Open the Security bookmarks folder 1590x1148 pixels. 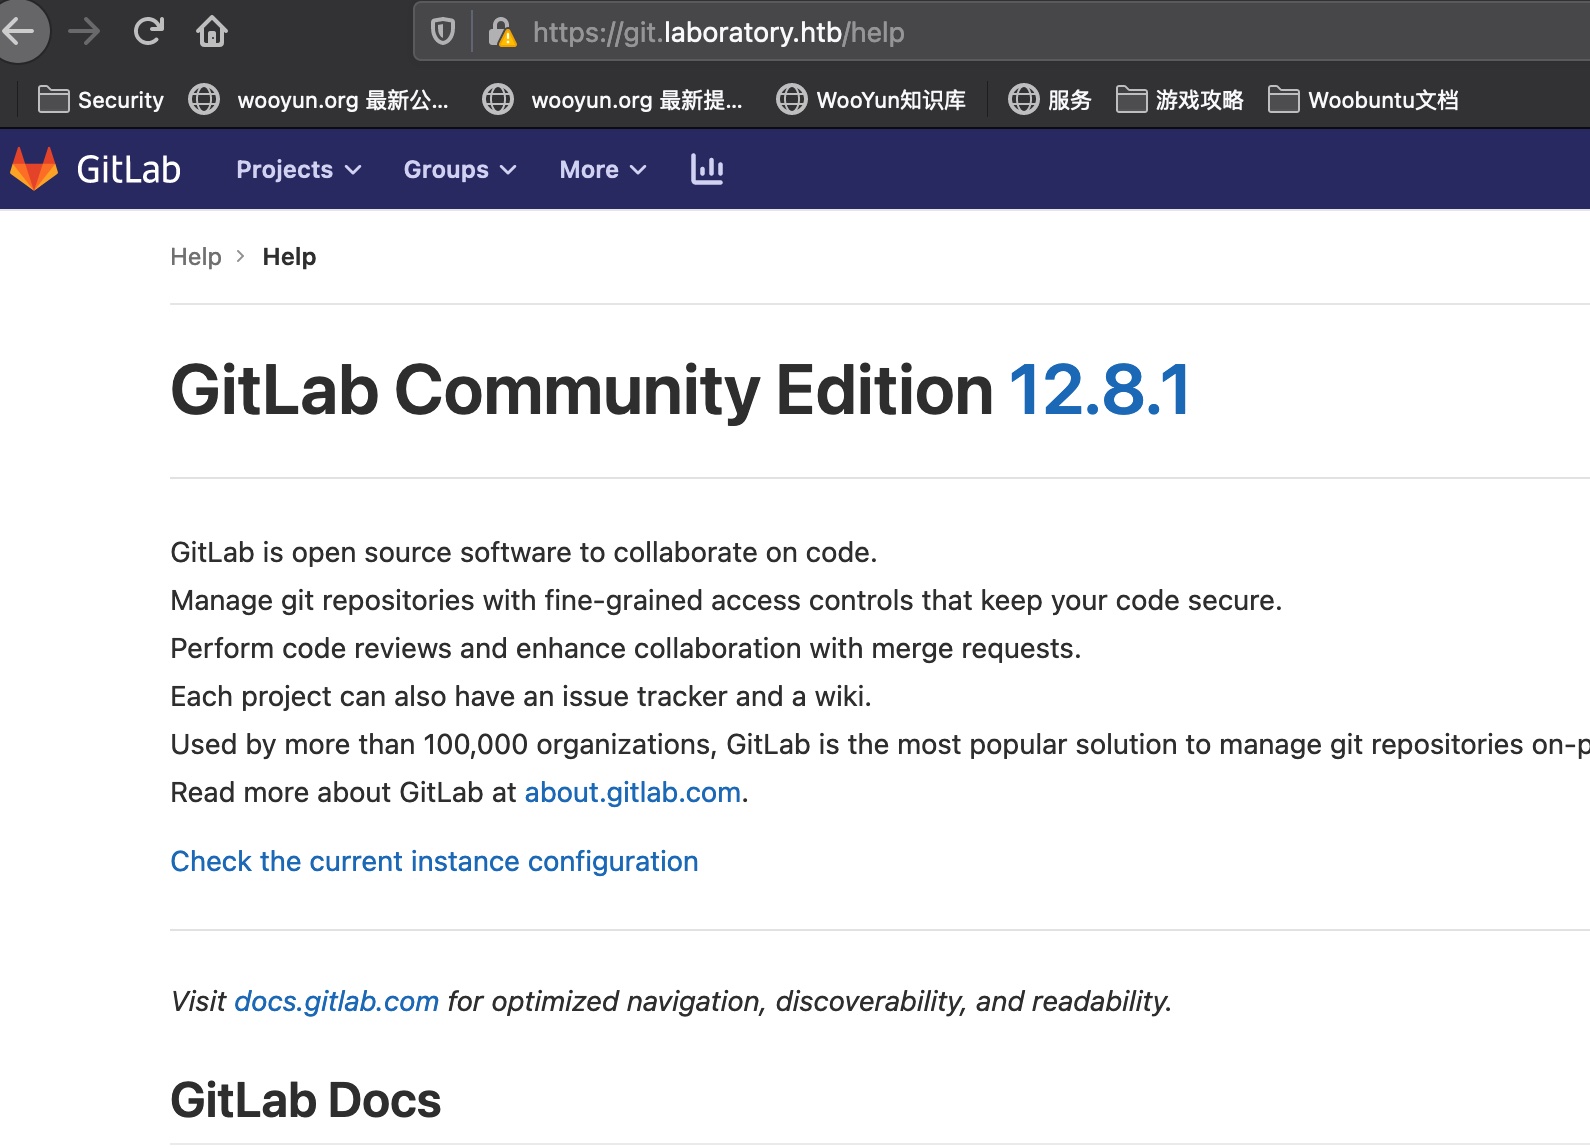tap(101, 100)
